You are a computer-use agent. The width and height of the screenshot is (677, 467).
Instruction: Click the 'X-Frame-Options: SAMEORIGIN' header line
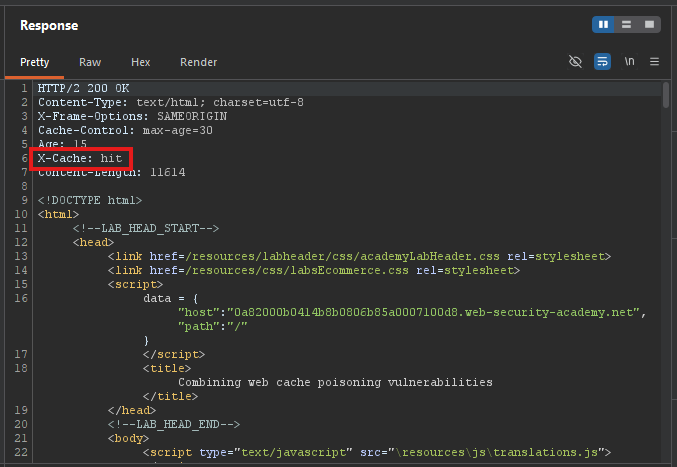point(132,117)
